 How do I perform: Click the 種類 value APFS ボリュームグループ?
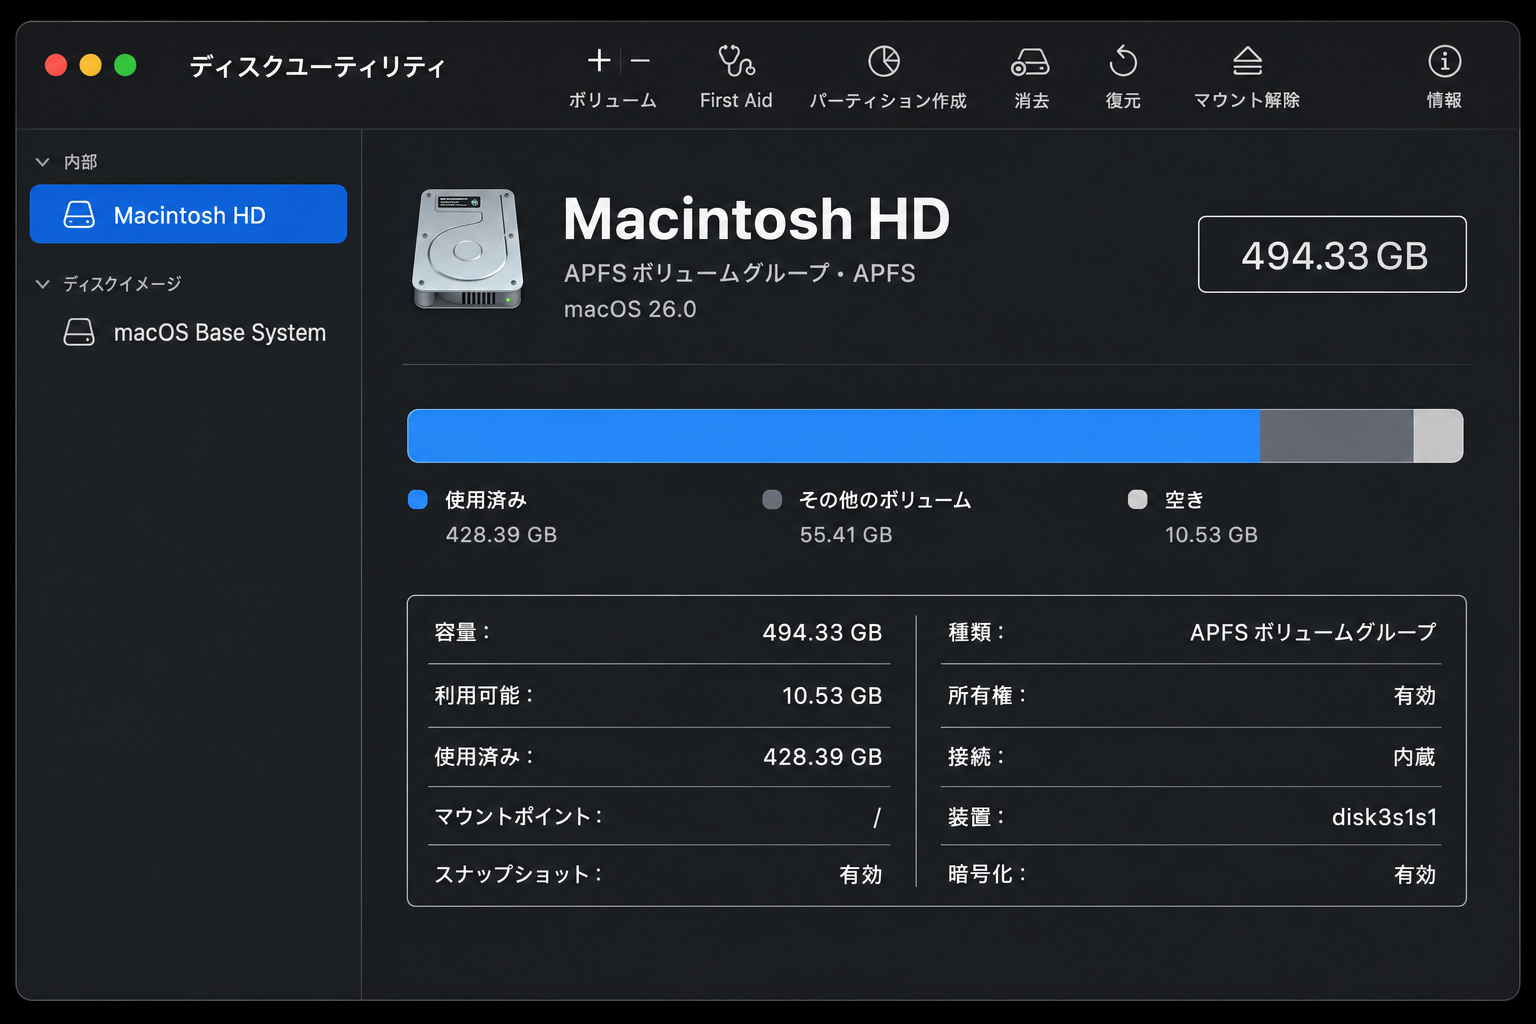(1313, 632)
